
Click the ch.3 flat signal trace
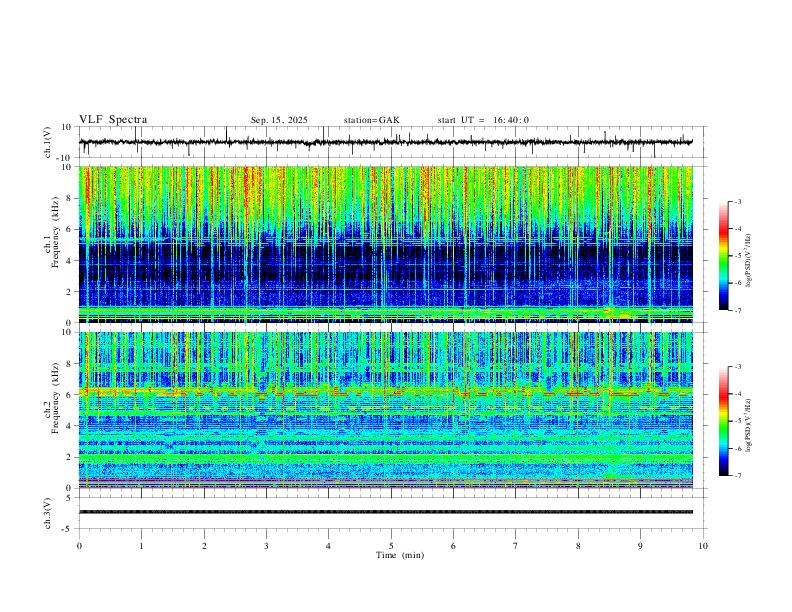coord(385,512)
